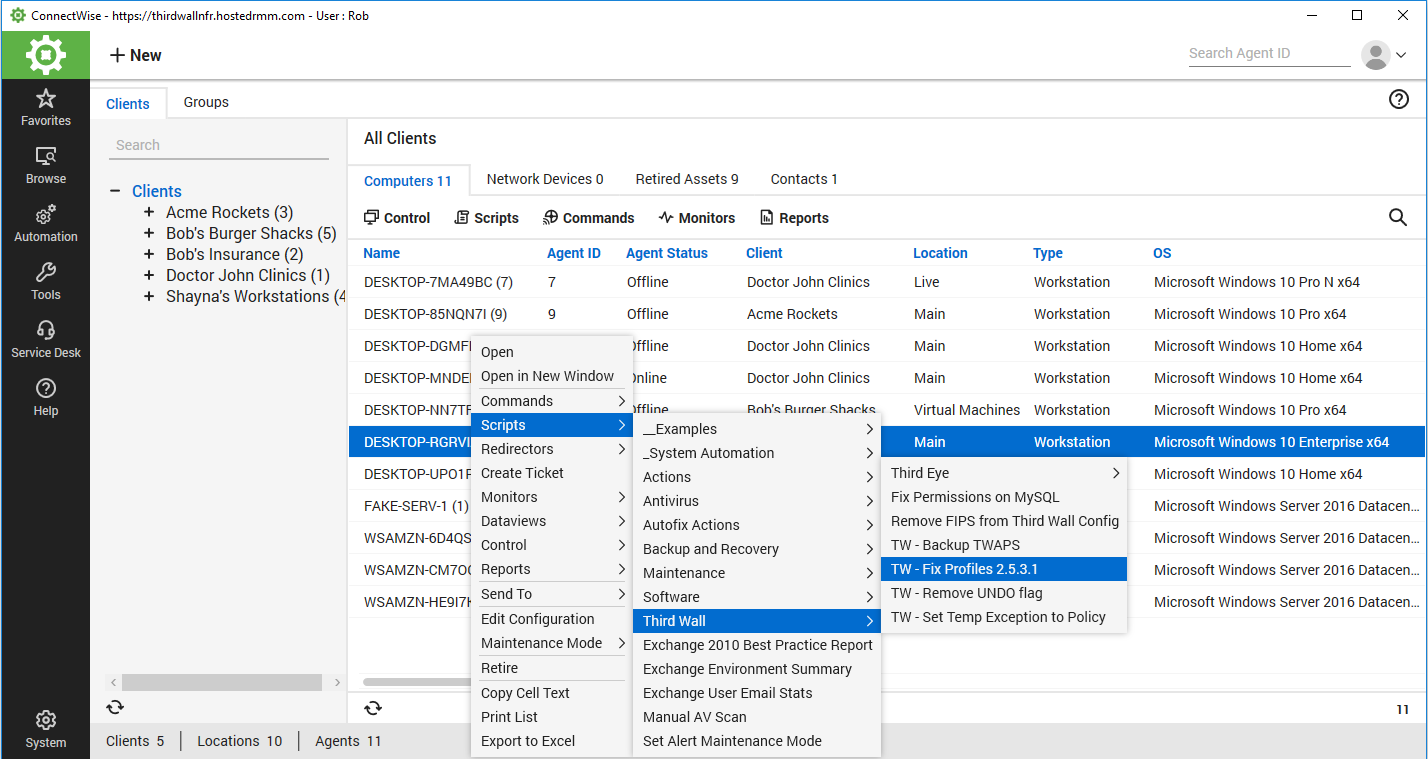The height and width of the screenshot is (759, 1428).
Task: Open user account dropdown arrow
Action: [x=1401, y=56]
